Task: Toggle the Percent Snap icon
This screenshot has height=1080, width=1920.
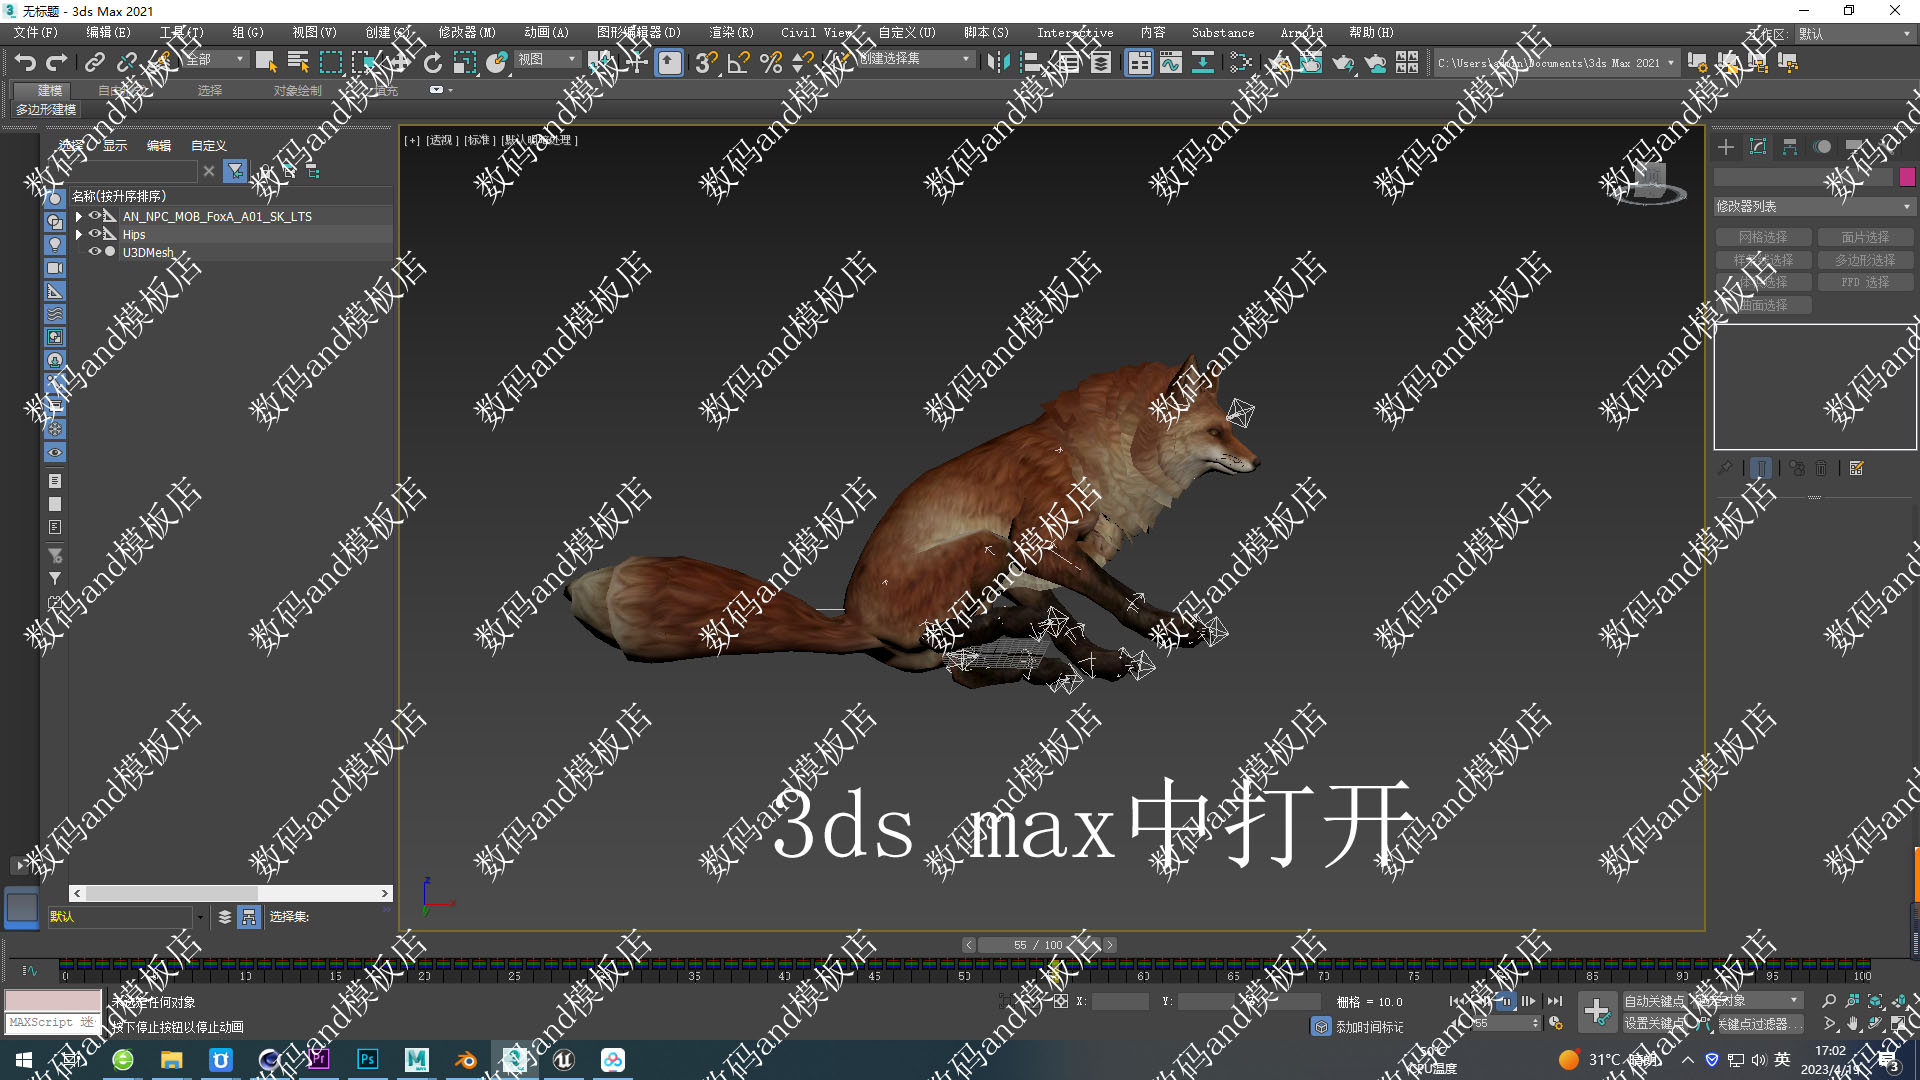Action: [771, 63]
